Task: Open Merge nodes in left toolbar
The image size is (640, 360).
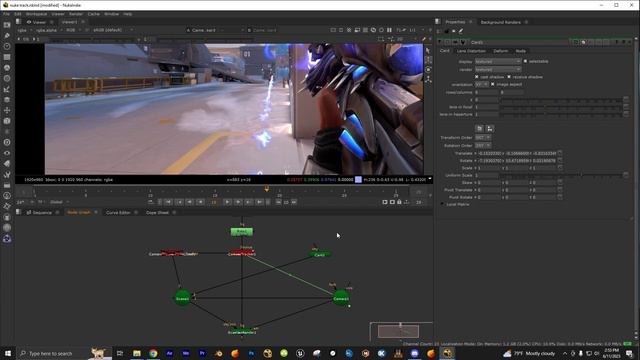Action: pyautogui.click(x=7, y=100)
